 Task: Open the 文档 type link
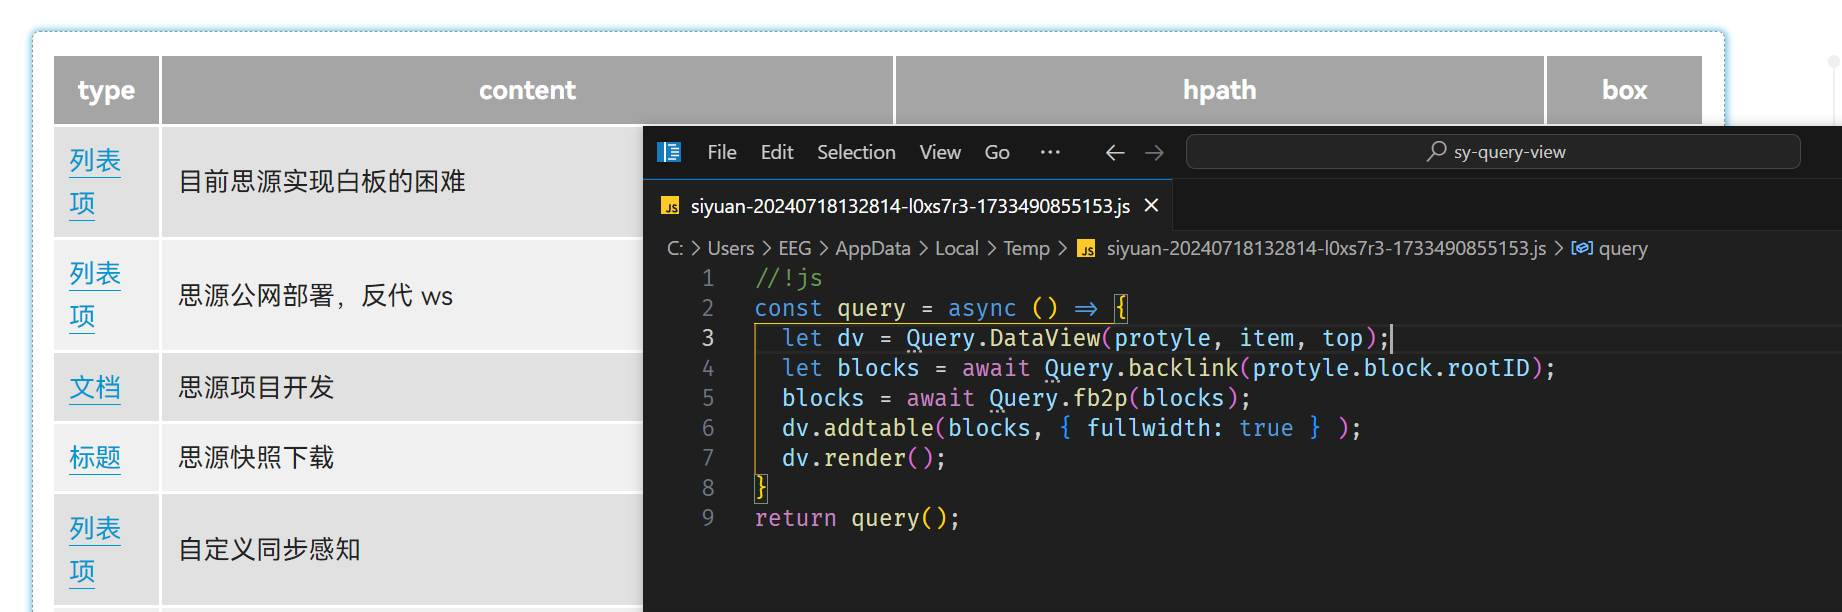(x=95, y=387)
